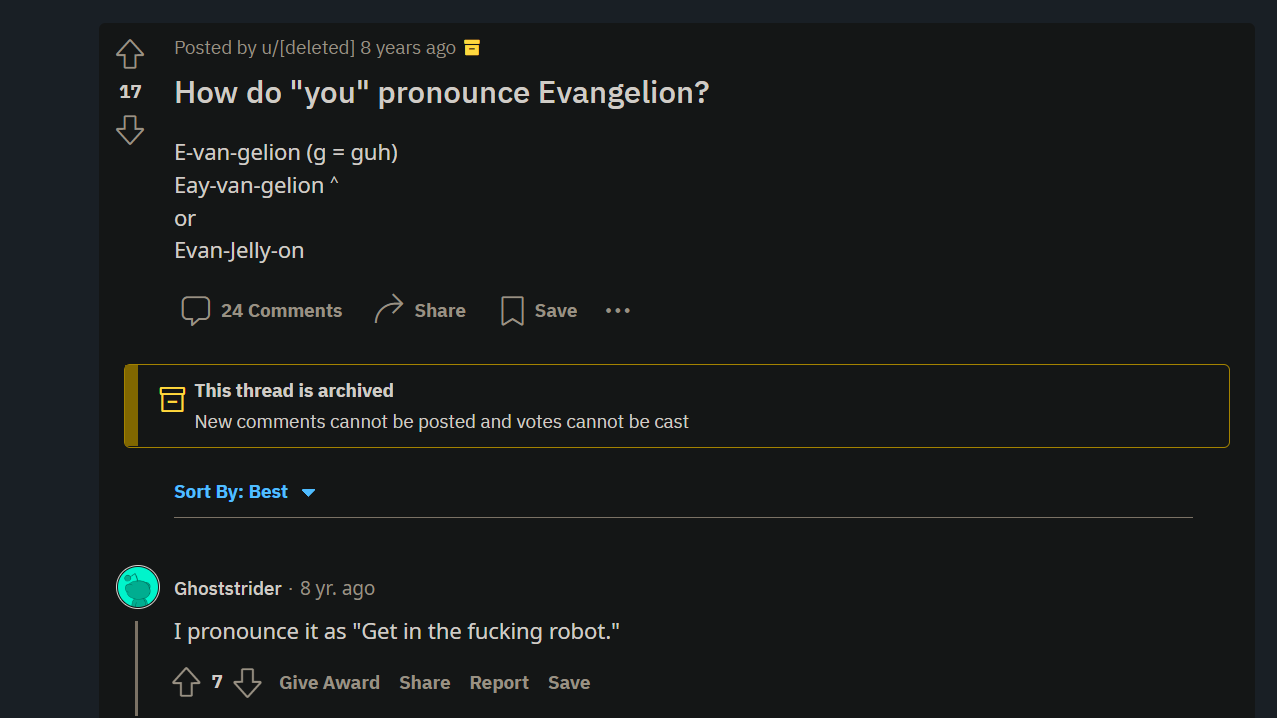
Task: Report Ghoststrider's comment
Action: (x=499, y=683)
